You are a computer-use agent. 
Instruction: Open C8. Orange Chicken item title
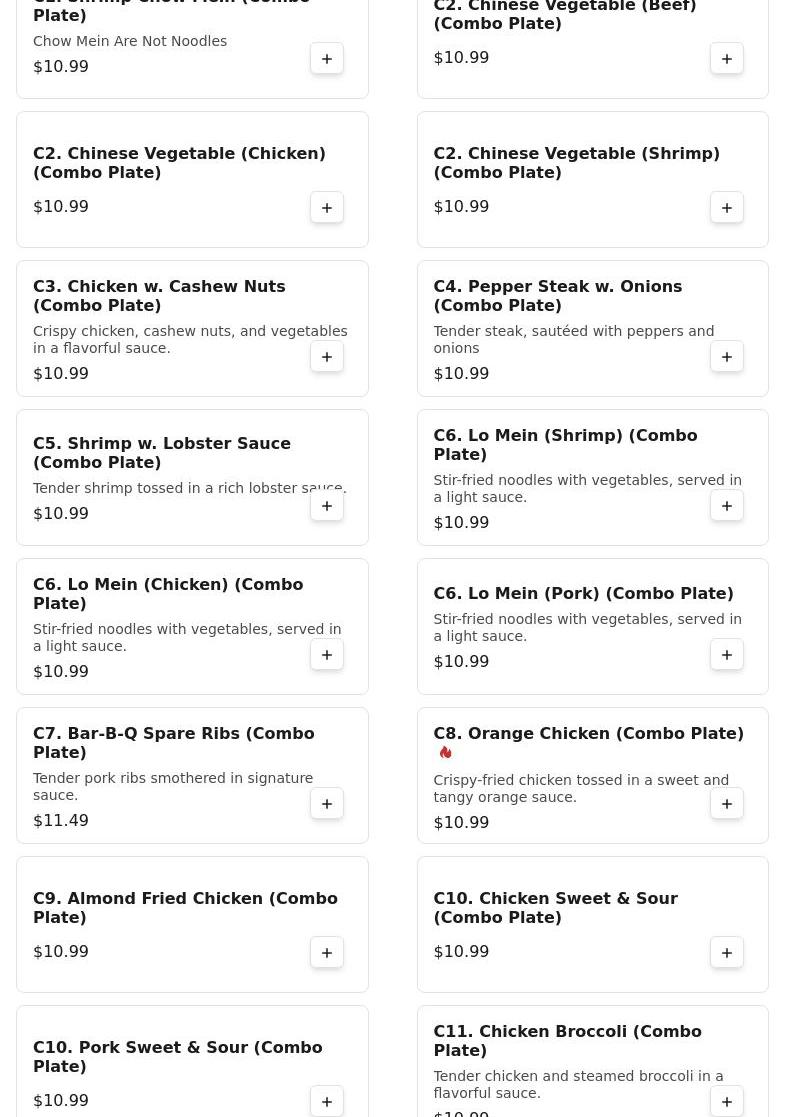click(x=588, y=734)
